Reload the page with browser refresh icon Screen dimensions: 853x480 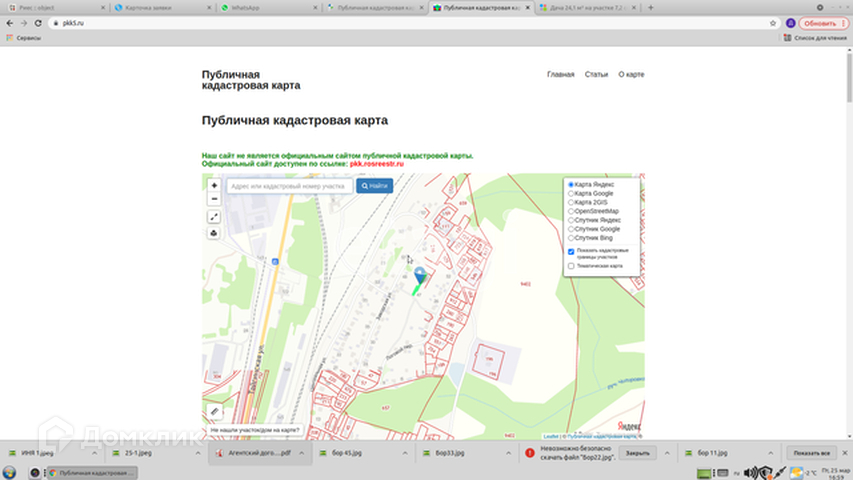pos(39,22)
